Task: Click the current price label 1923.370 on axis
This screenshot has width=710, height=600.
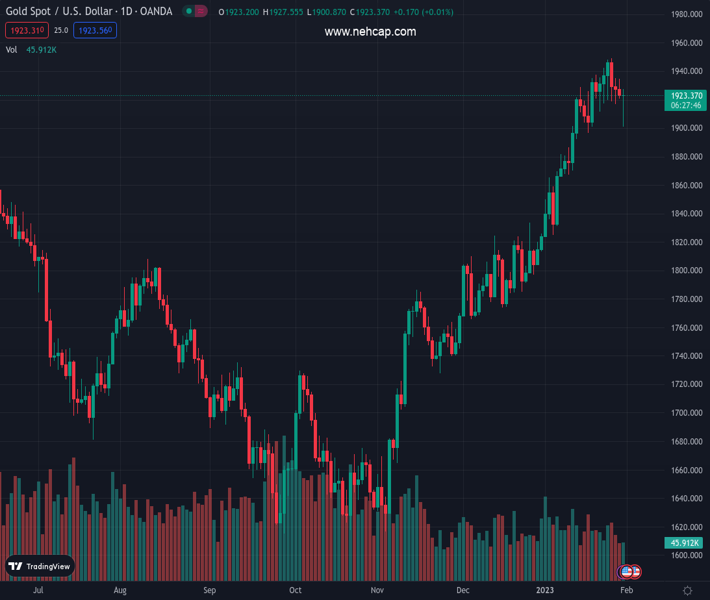Action: click(686, 96)
